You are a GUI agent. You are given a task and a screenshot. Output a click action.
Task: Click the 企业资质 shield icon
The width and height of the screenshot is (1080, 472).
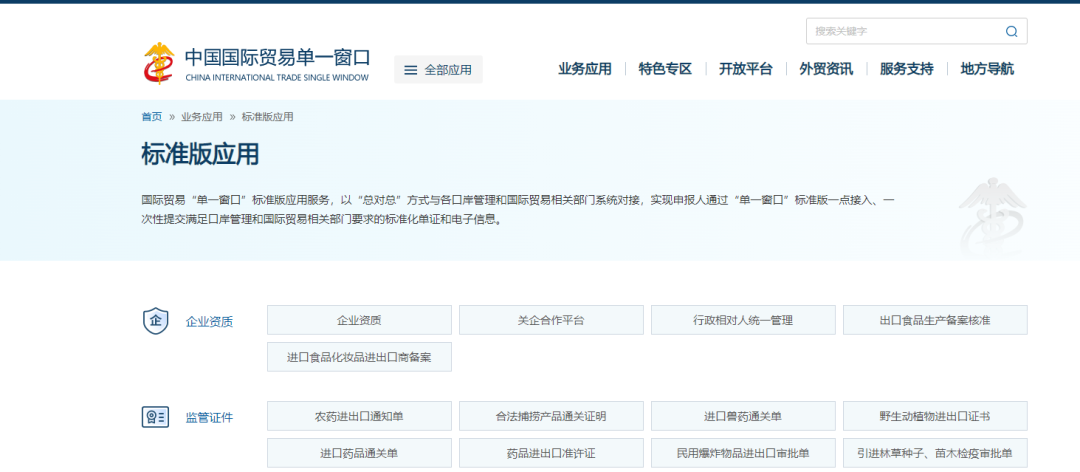(x=155, y=321)
